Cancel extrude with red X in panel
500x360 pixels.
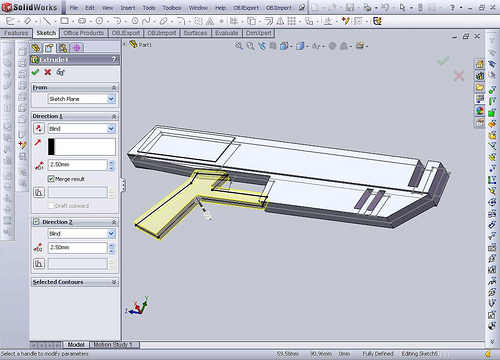coord(48,72)
